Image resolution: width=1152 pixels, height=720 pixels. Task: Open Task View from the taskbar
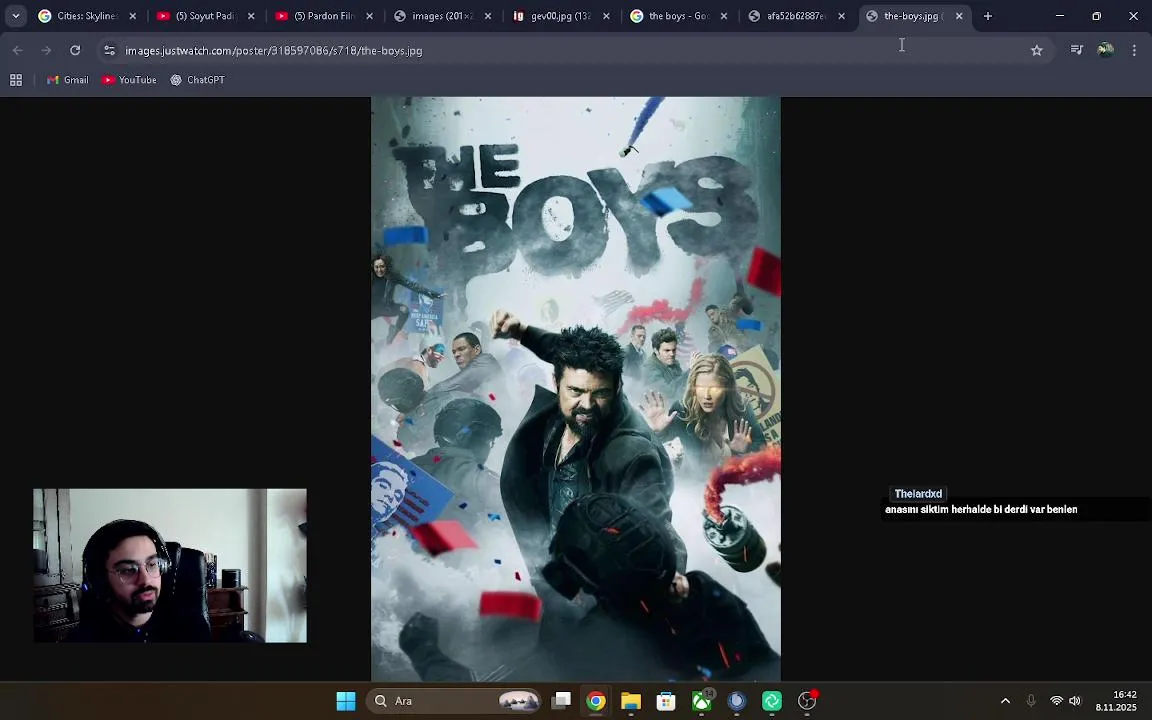click(561, 701)
